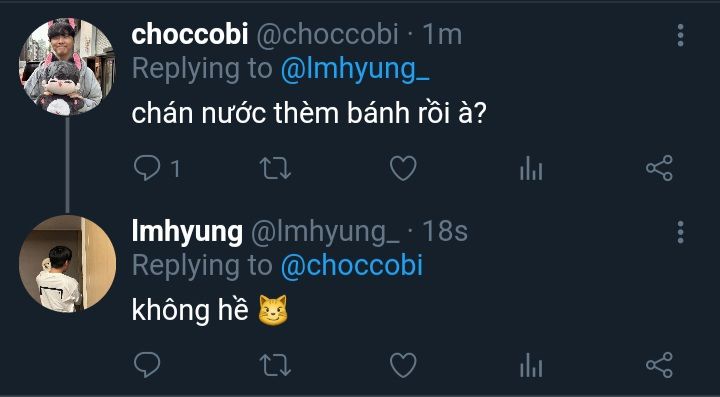The height and width of the screenshot is (397, 720).
Task: View analytics for choccobi's tweet
Action: (531, 168)
